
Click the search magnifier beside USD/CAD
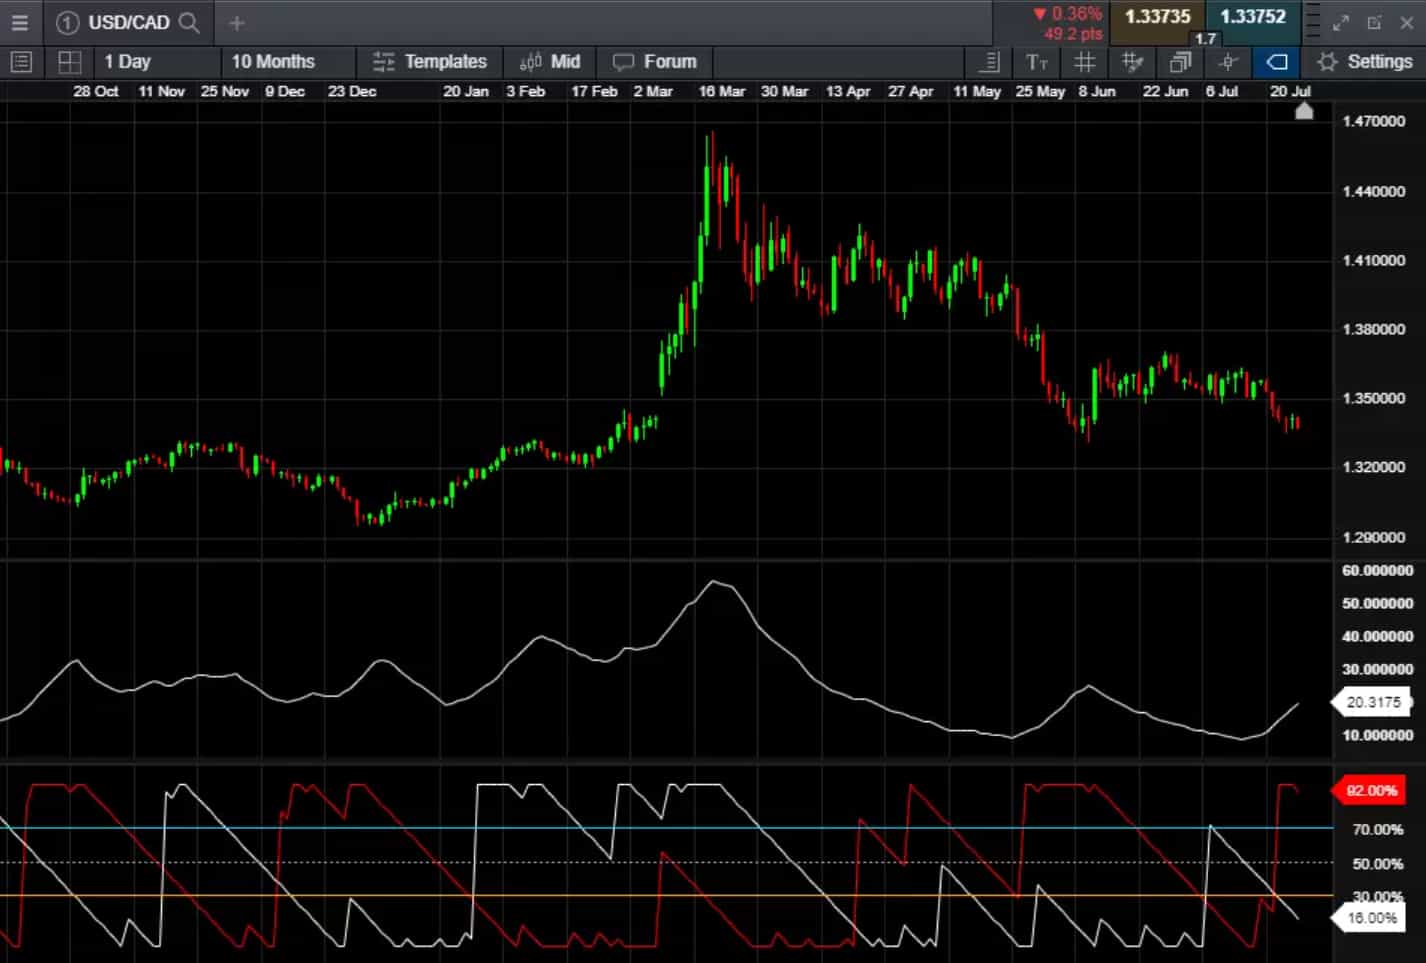[x=189, y=22]
